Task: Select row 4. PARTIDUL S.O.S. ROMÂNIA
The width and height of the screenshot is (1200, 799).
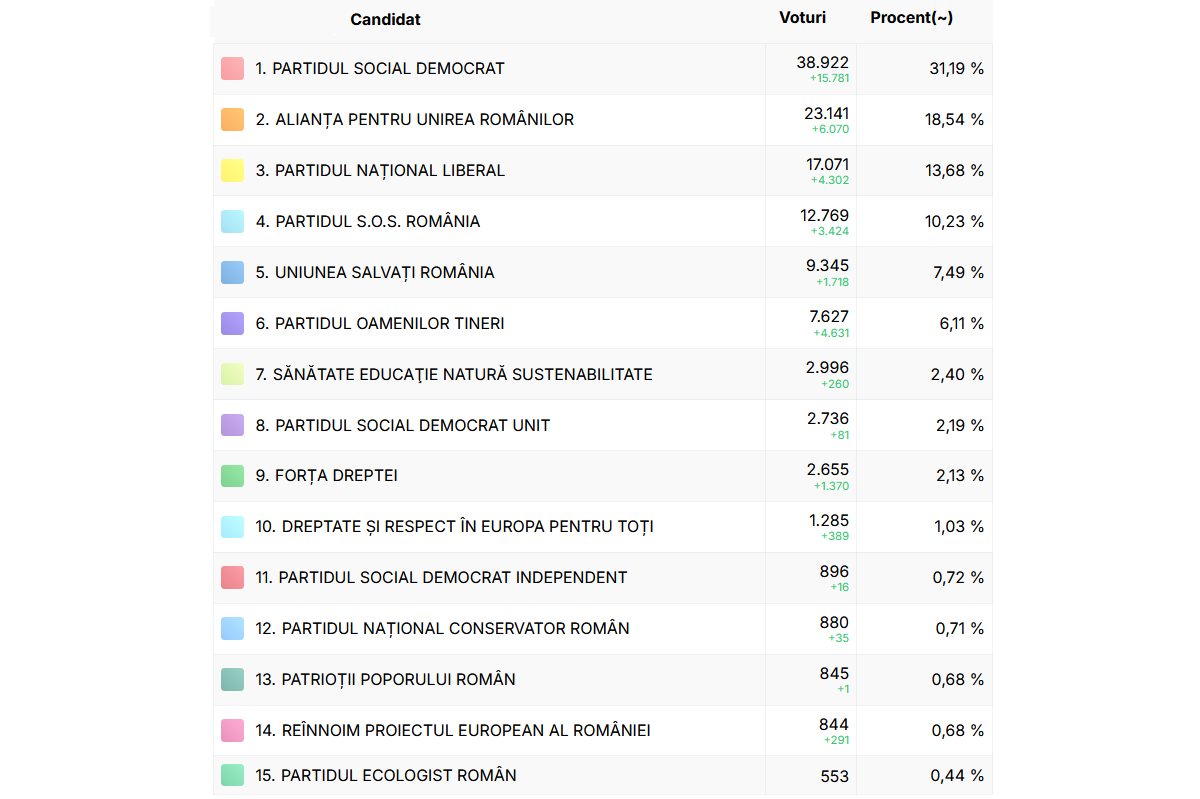Action: (x=603, y=222)
